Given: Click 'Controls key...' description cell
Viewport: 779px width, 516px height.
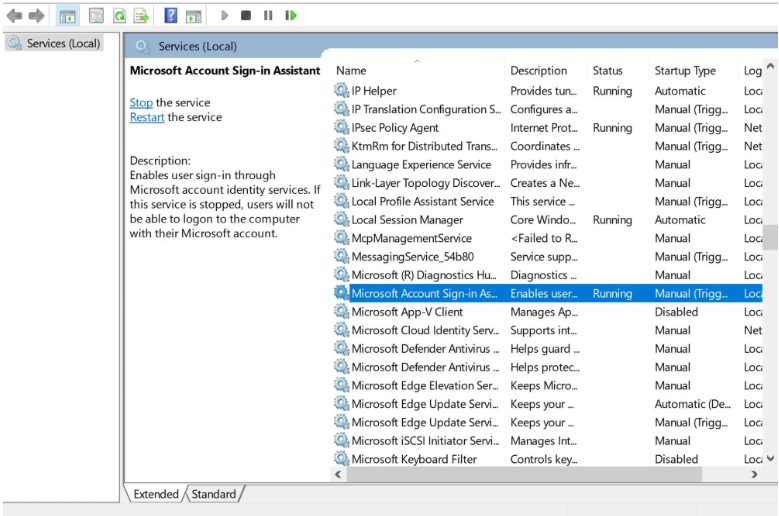Looking at the screenshot, I should (544, 459).
